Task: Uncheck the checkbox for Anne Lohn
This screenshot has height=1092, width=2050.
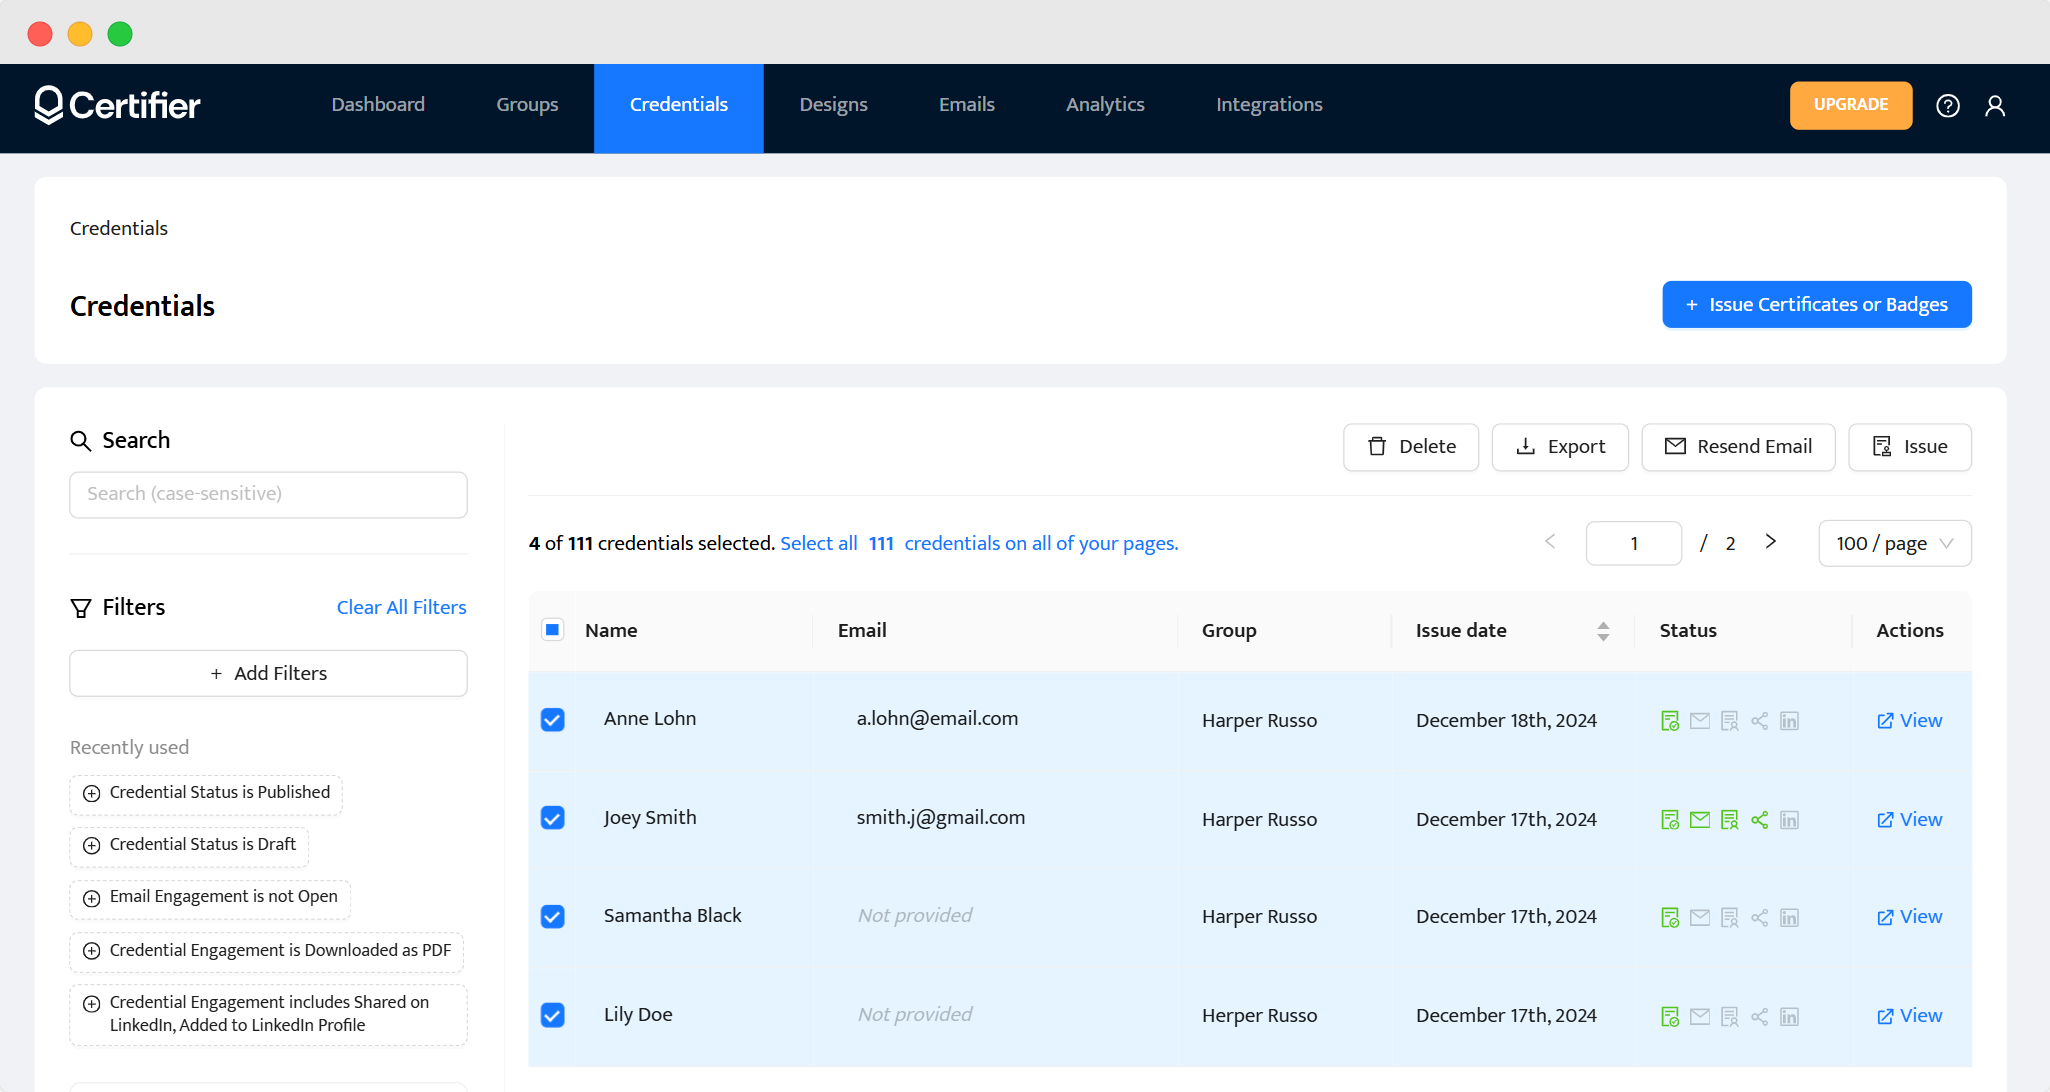Action: point(552,720)
